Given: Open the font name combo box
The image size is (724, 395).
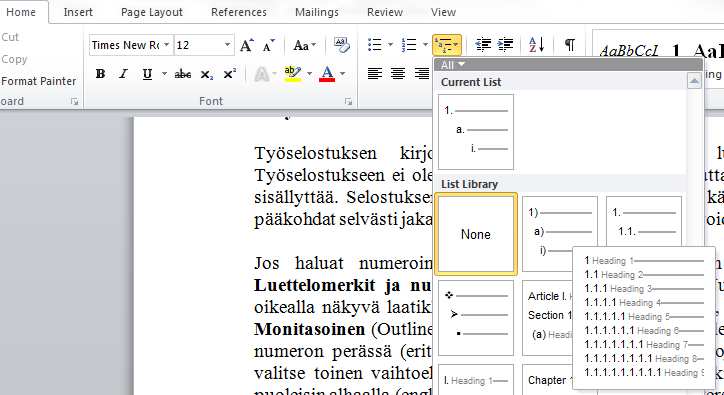Looking at the screenshot, I should 131,45.
